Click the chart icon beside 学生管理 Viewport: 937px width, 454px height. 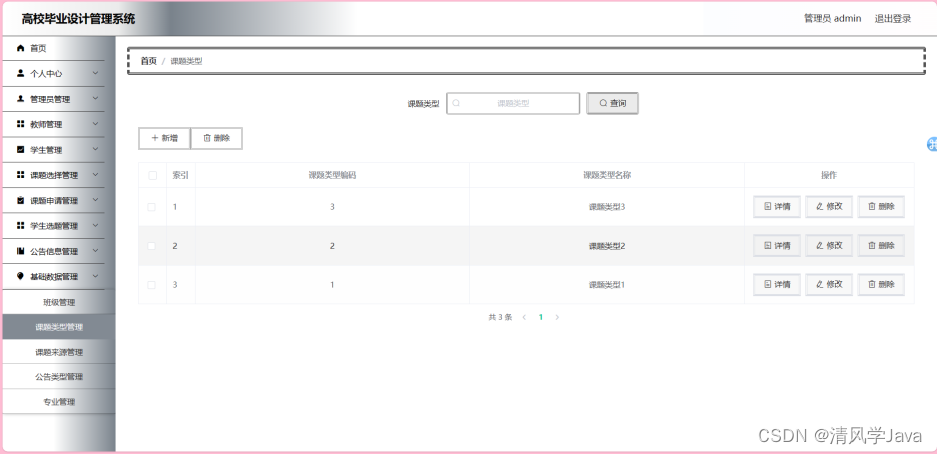click(x=21, y=149)
